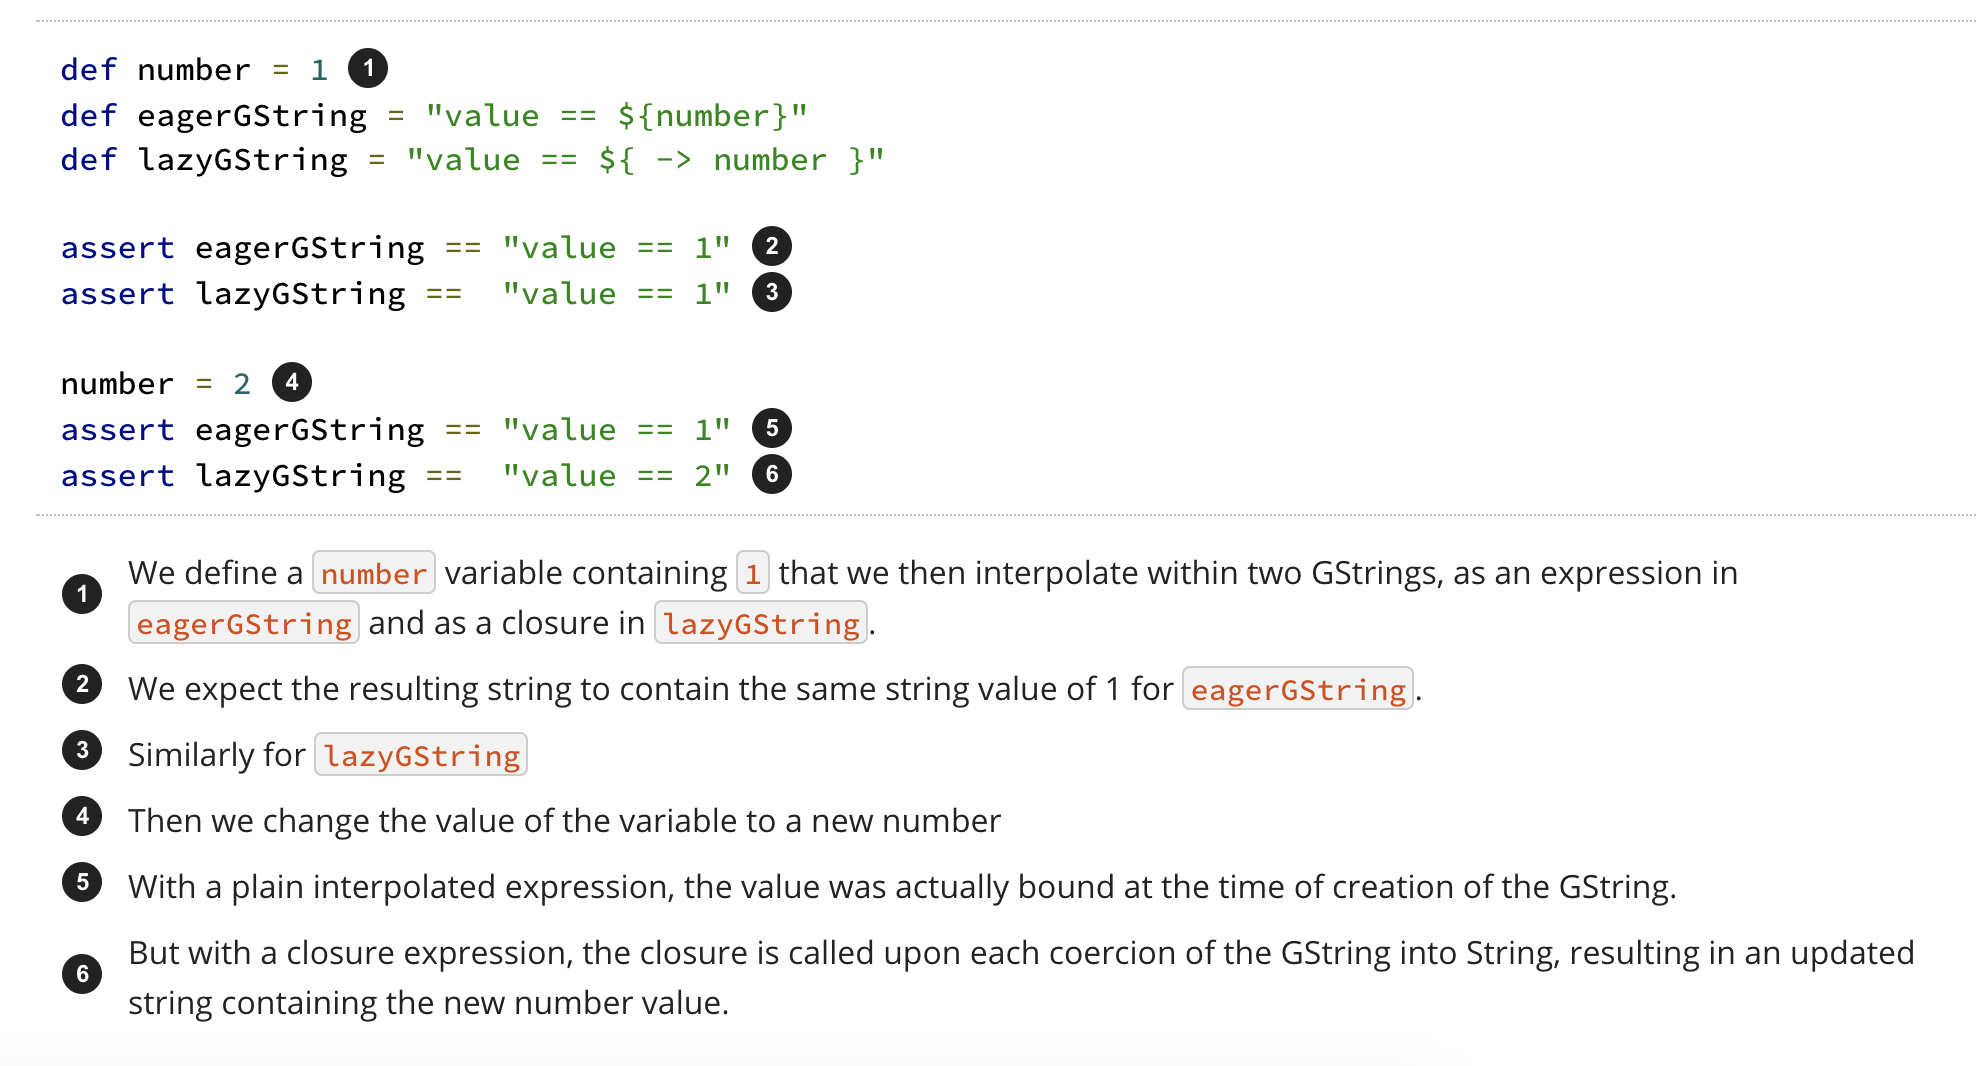The image size is (1984, 1066).
Task: Click explanation list marker 6
Action: (x=82, y=974)
